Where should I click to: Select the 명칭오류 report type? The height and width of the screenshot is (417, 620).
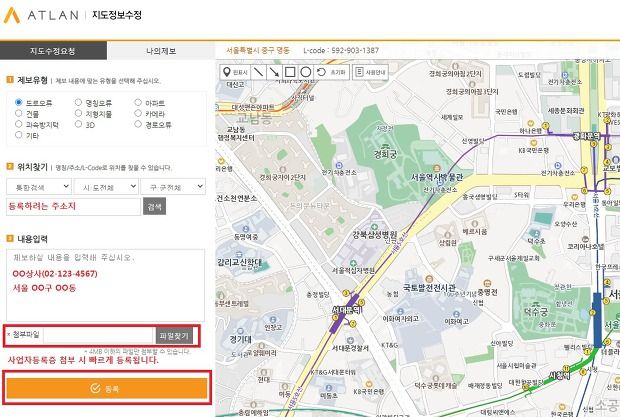78,102
